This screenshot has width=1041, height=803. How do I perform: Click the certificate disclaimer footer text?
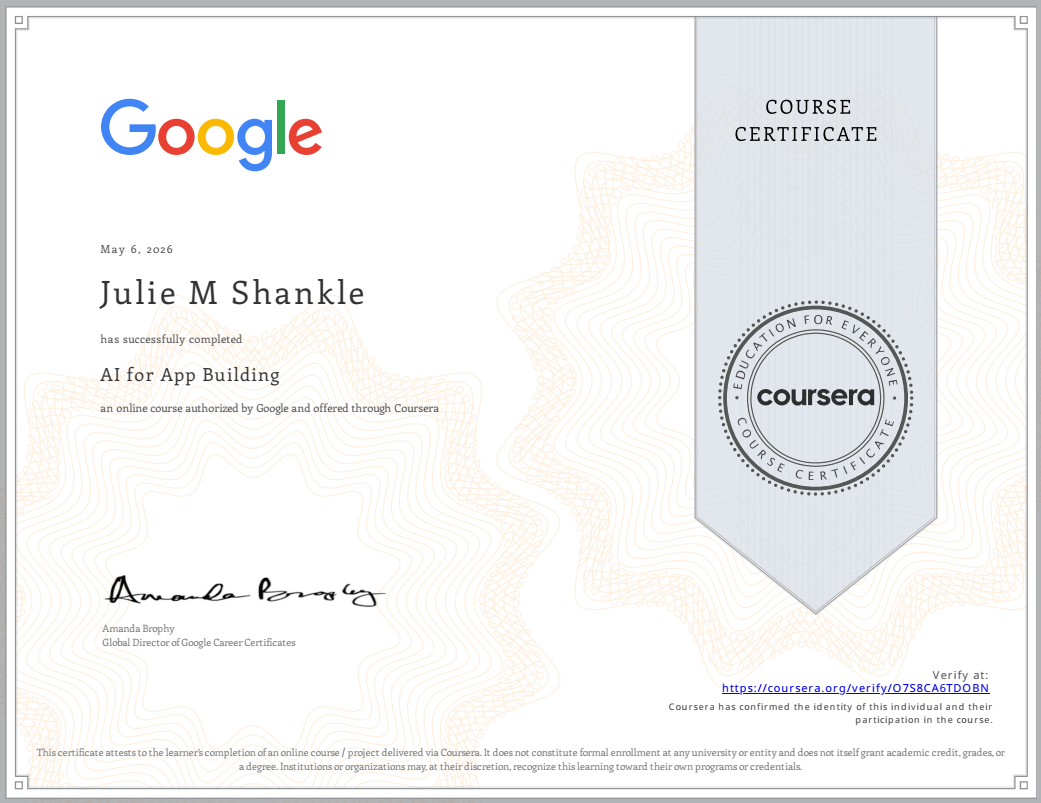(x=520, y=760)
